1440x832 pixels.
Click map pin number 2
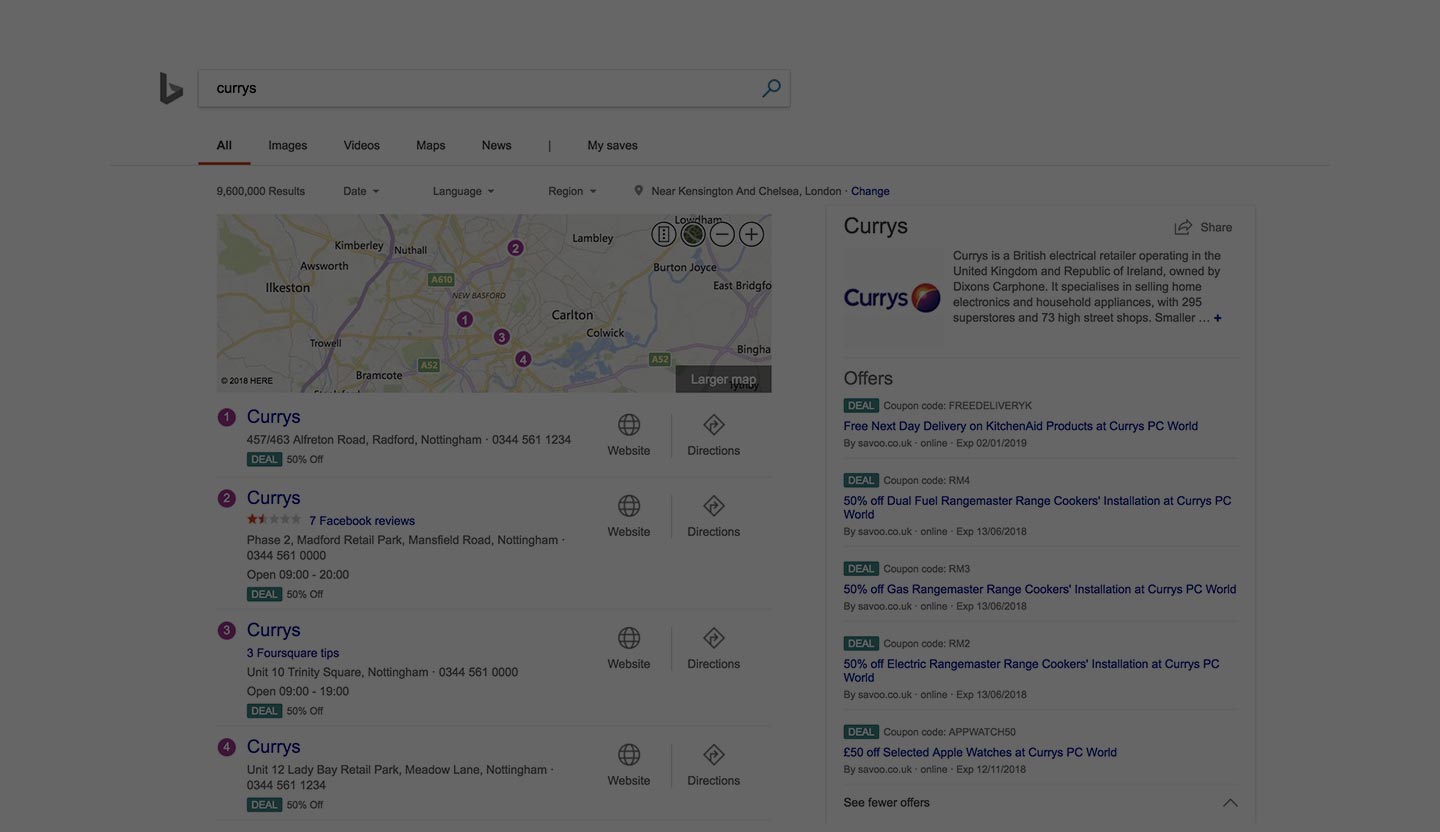click(515, 248)
